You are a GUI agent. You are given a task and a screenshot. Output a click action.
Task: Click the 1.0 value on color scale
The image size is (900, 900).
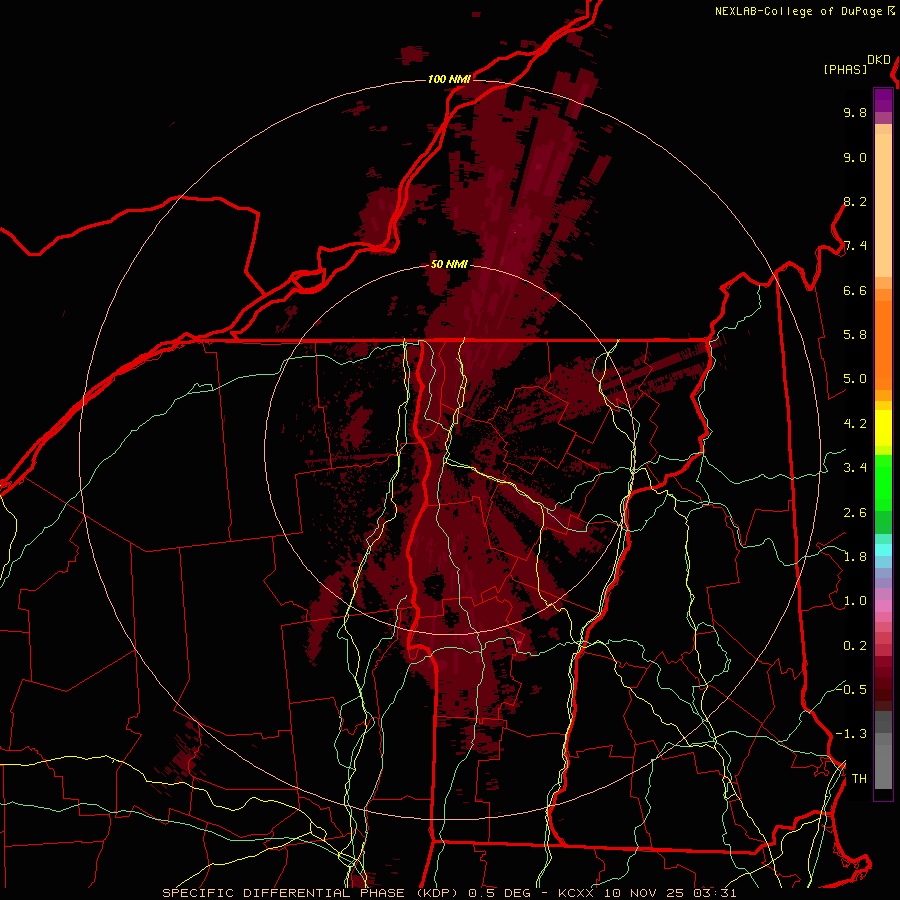pos(855,601)
